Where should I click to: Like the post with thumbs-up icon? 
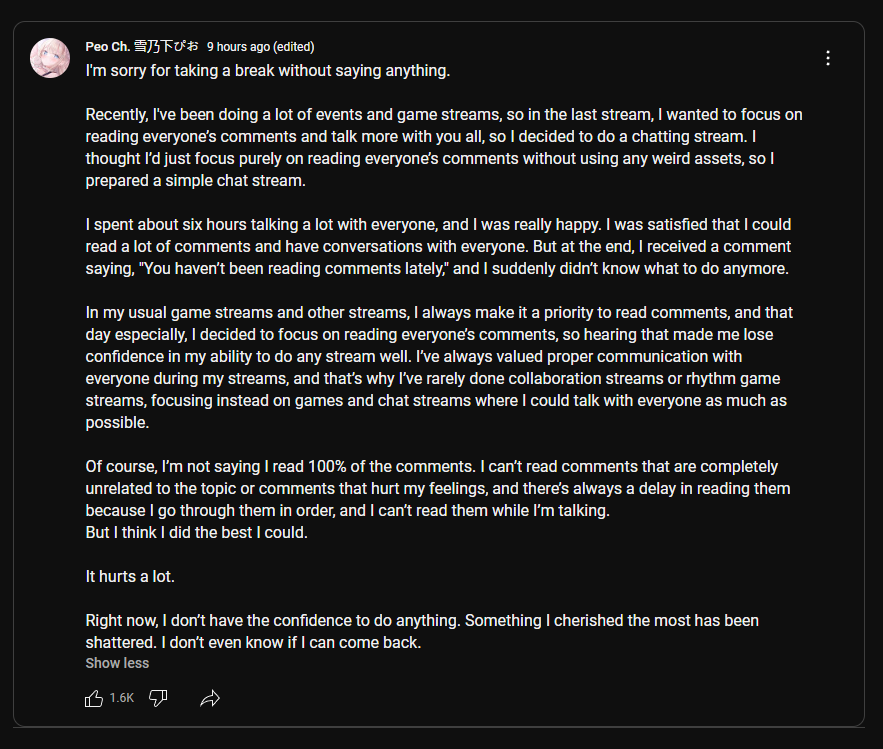pyautogui.click(x=94, y=698)
